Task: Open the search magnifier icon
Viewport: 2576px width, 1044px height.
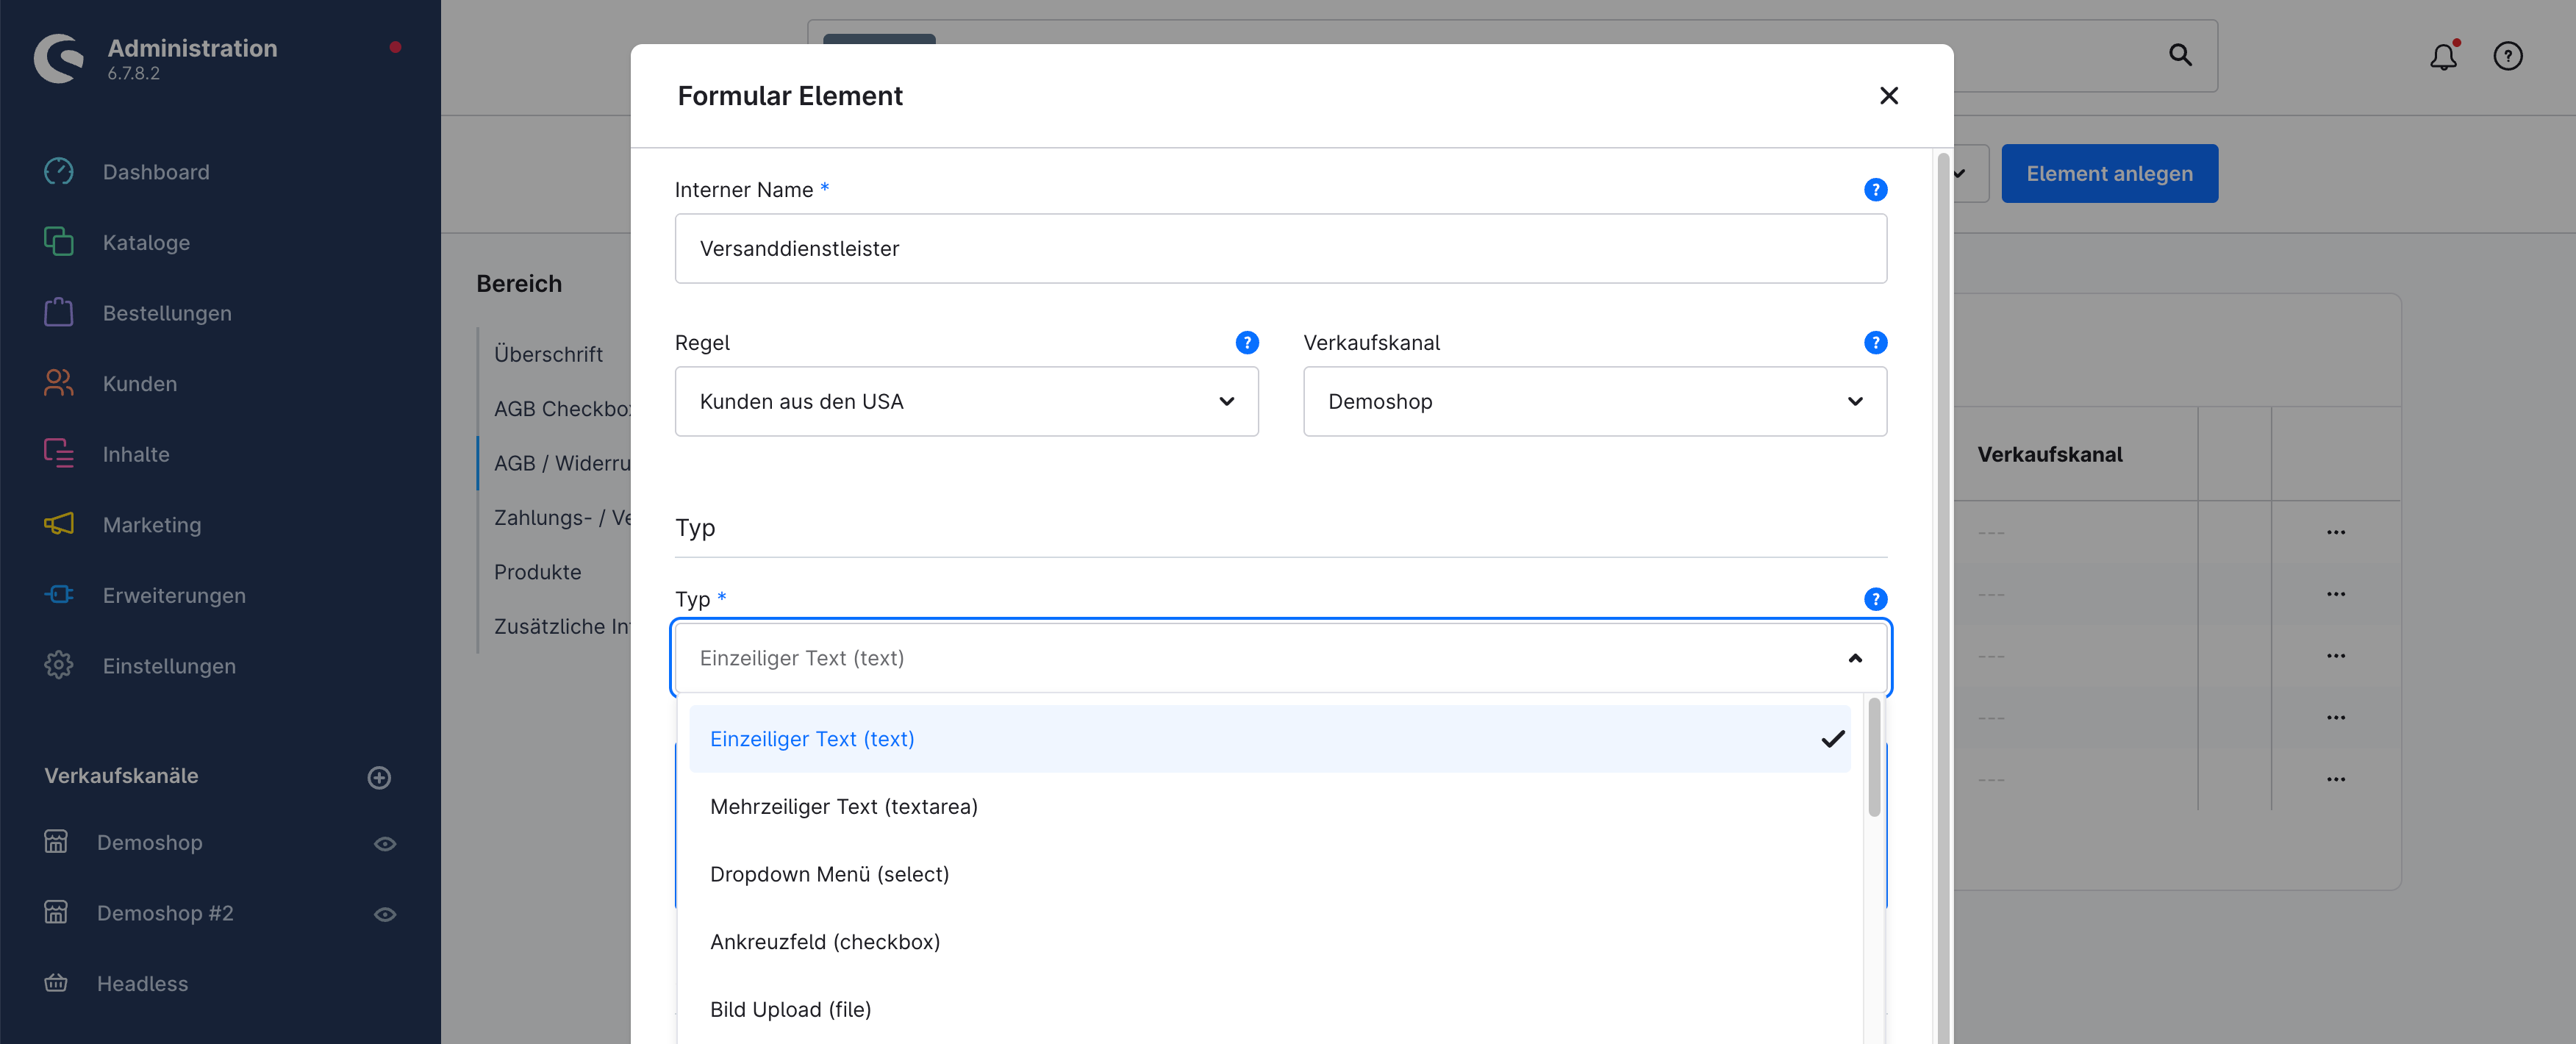Action: [2180, 56]
